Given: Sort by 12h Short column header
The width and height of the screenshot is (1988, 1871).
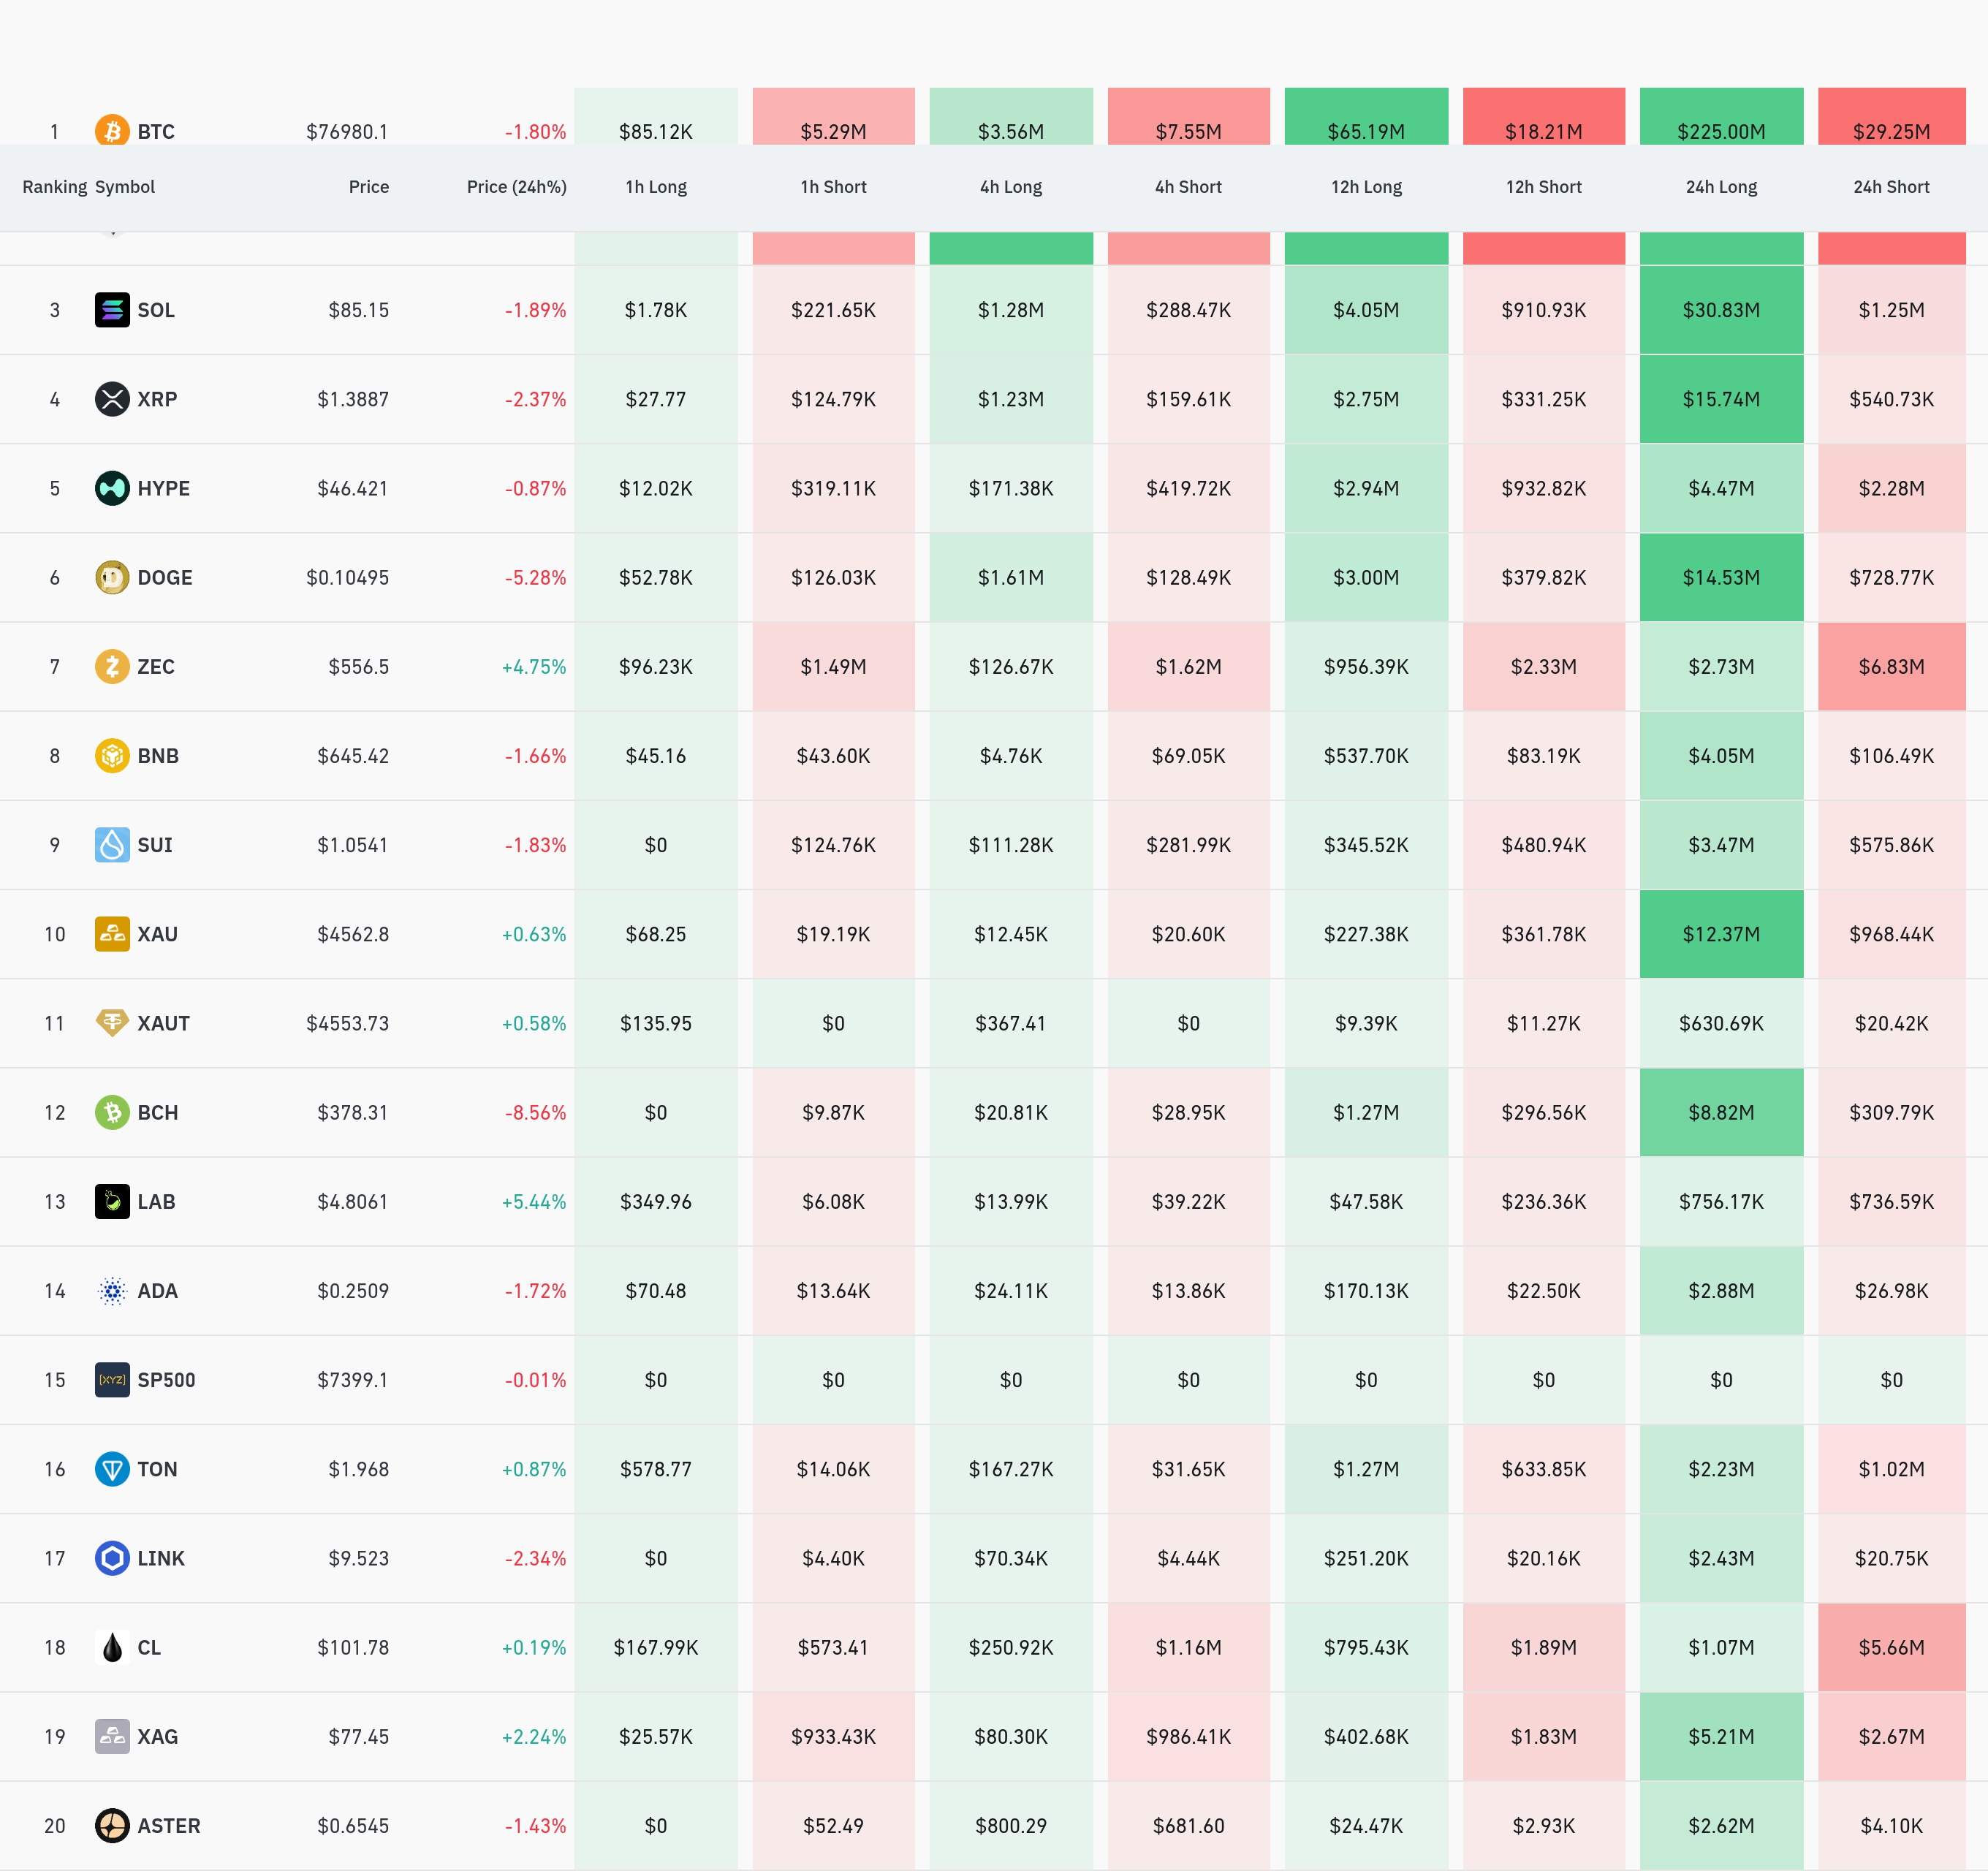Looking at the screenshot, I should [1544, 187].
